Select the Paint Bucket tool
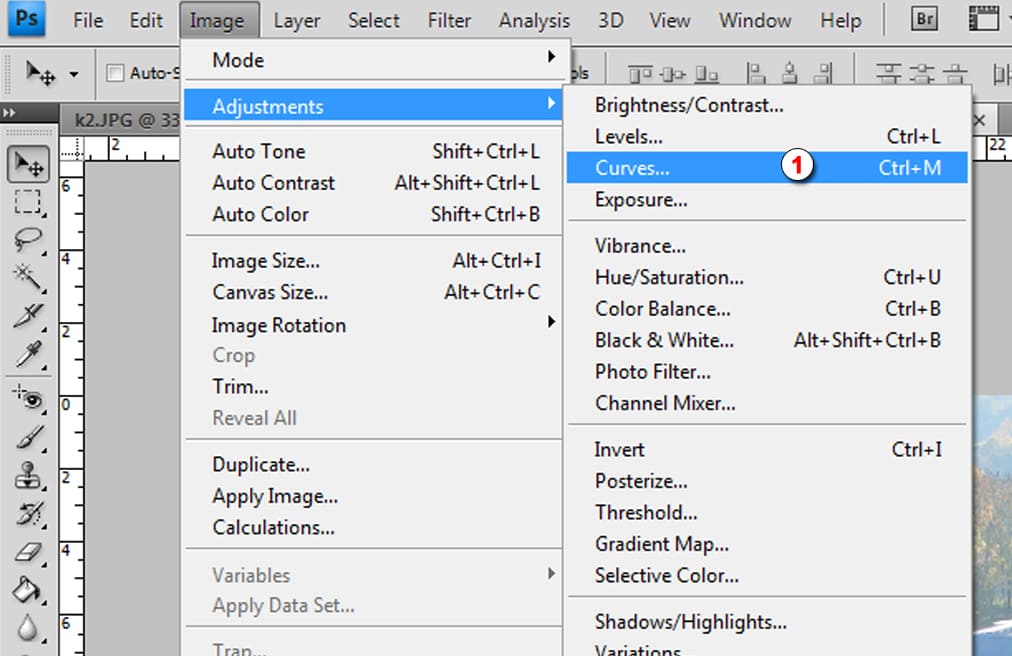1012x656 pixels. [27, 590]
